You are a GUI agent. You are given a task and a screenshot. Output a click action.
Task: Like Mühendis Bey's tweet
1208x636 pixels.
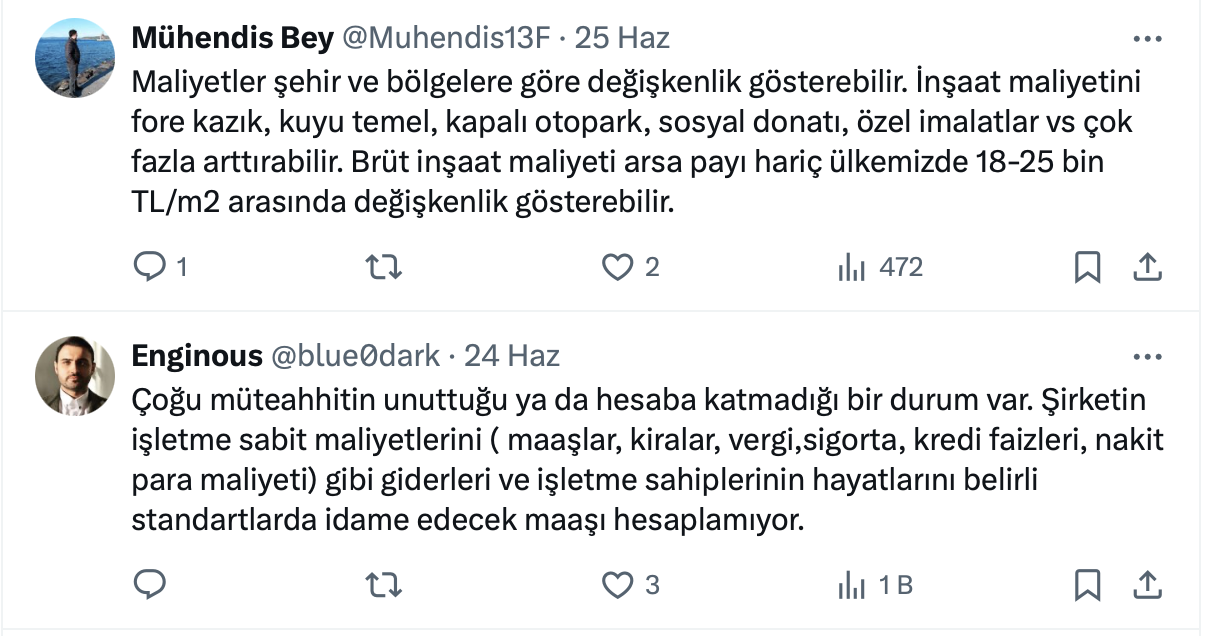tap(618, 267)
